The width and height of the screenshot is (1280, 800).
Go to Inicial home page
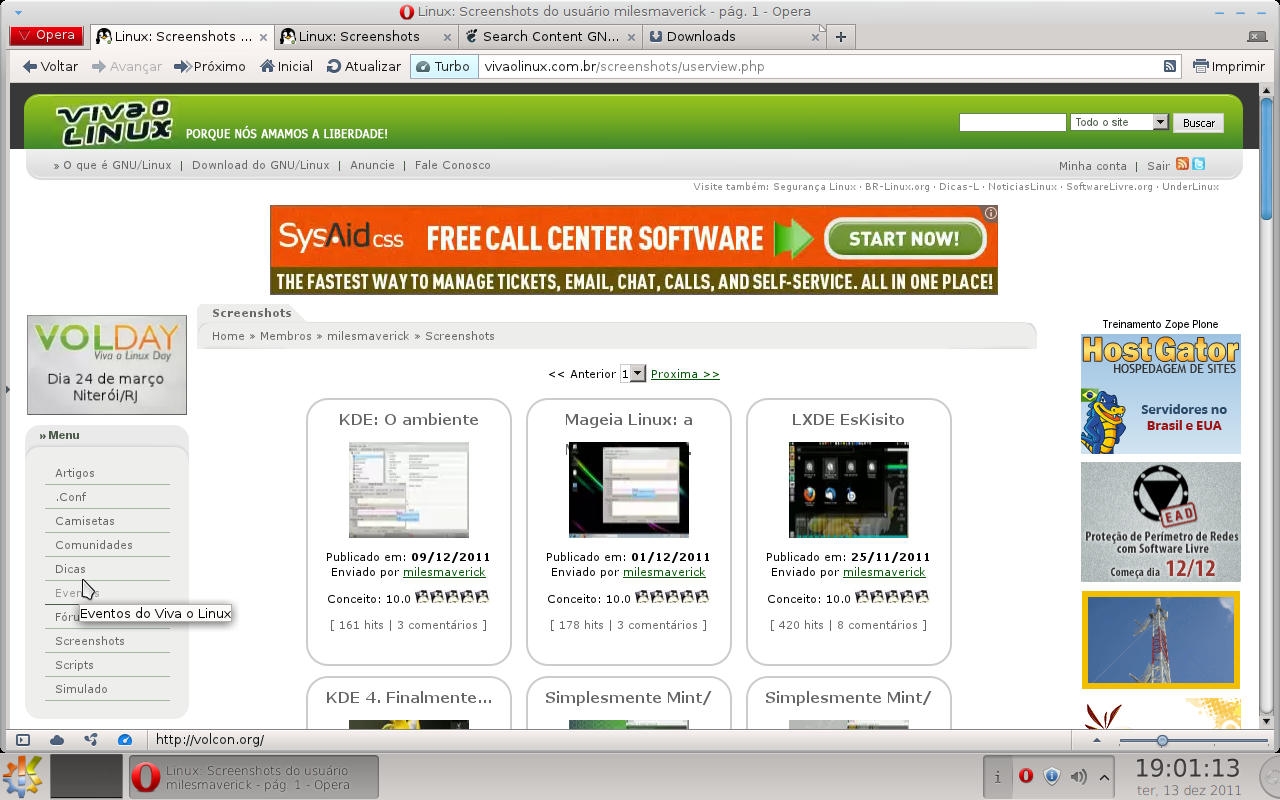[x=286, y=66]
